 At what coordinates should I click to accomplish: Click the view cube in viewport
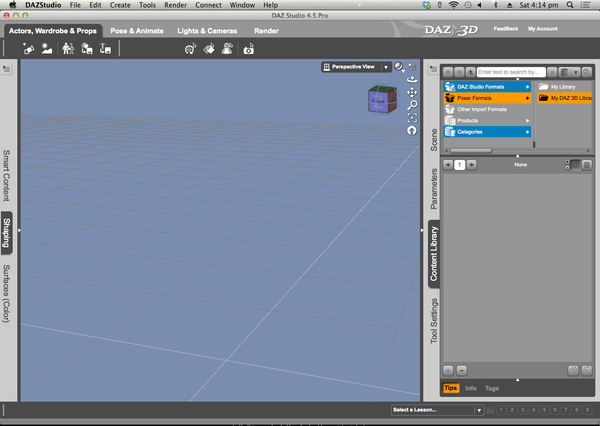click(382, 100)
